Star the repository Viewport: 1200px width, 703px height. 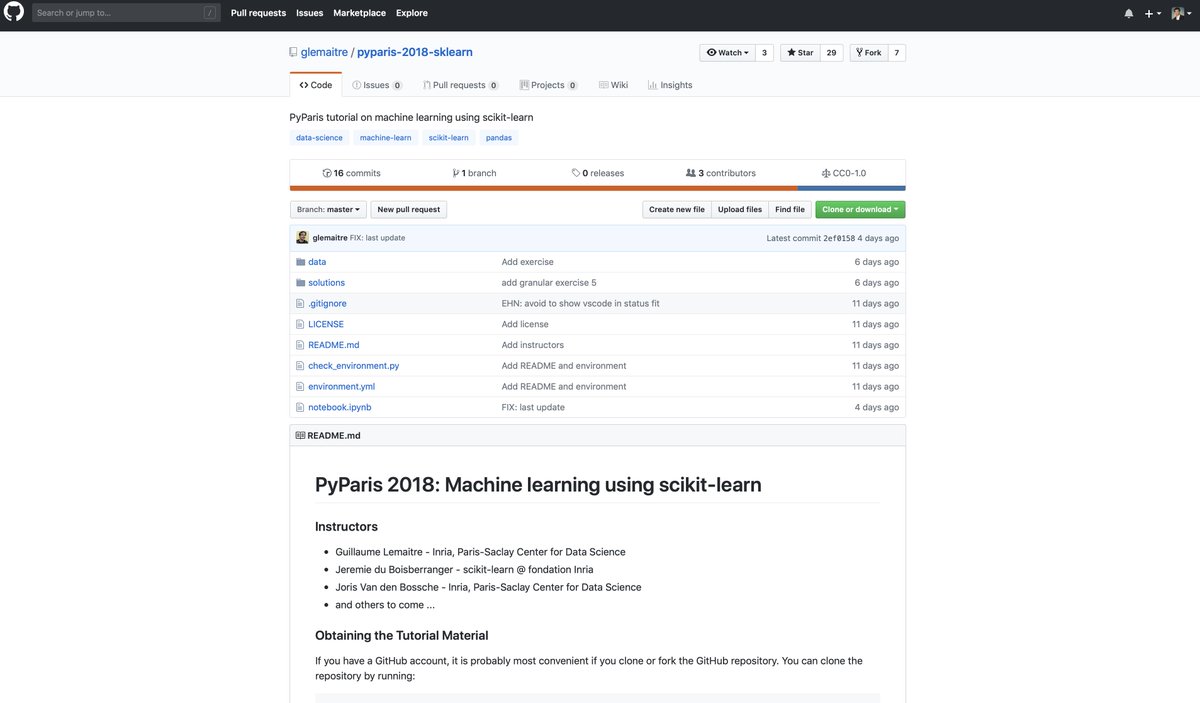pyautogui.click(x=800, y=53)
